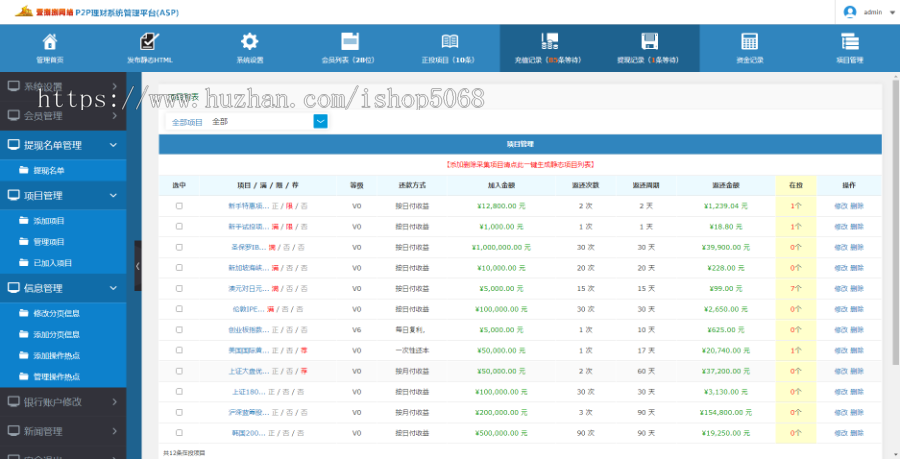
Task: Click 删除 in the ¥500,000.00 row
Action: coord(857,432)
